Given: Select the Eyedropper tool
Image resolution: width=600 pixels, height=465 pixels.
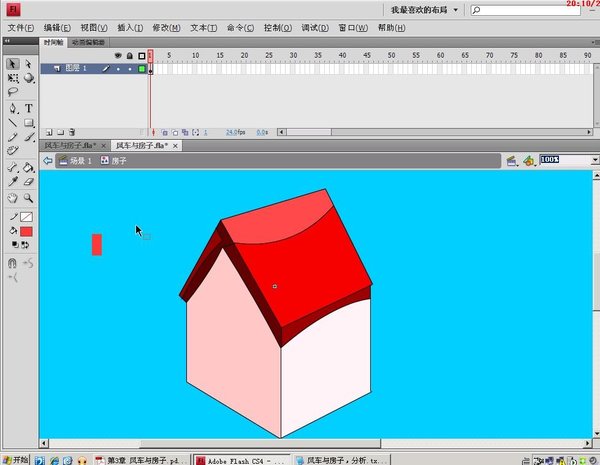Looking at the screenshot, I should (13, 181).
